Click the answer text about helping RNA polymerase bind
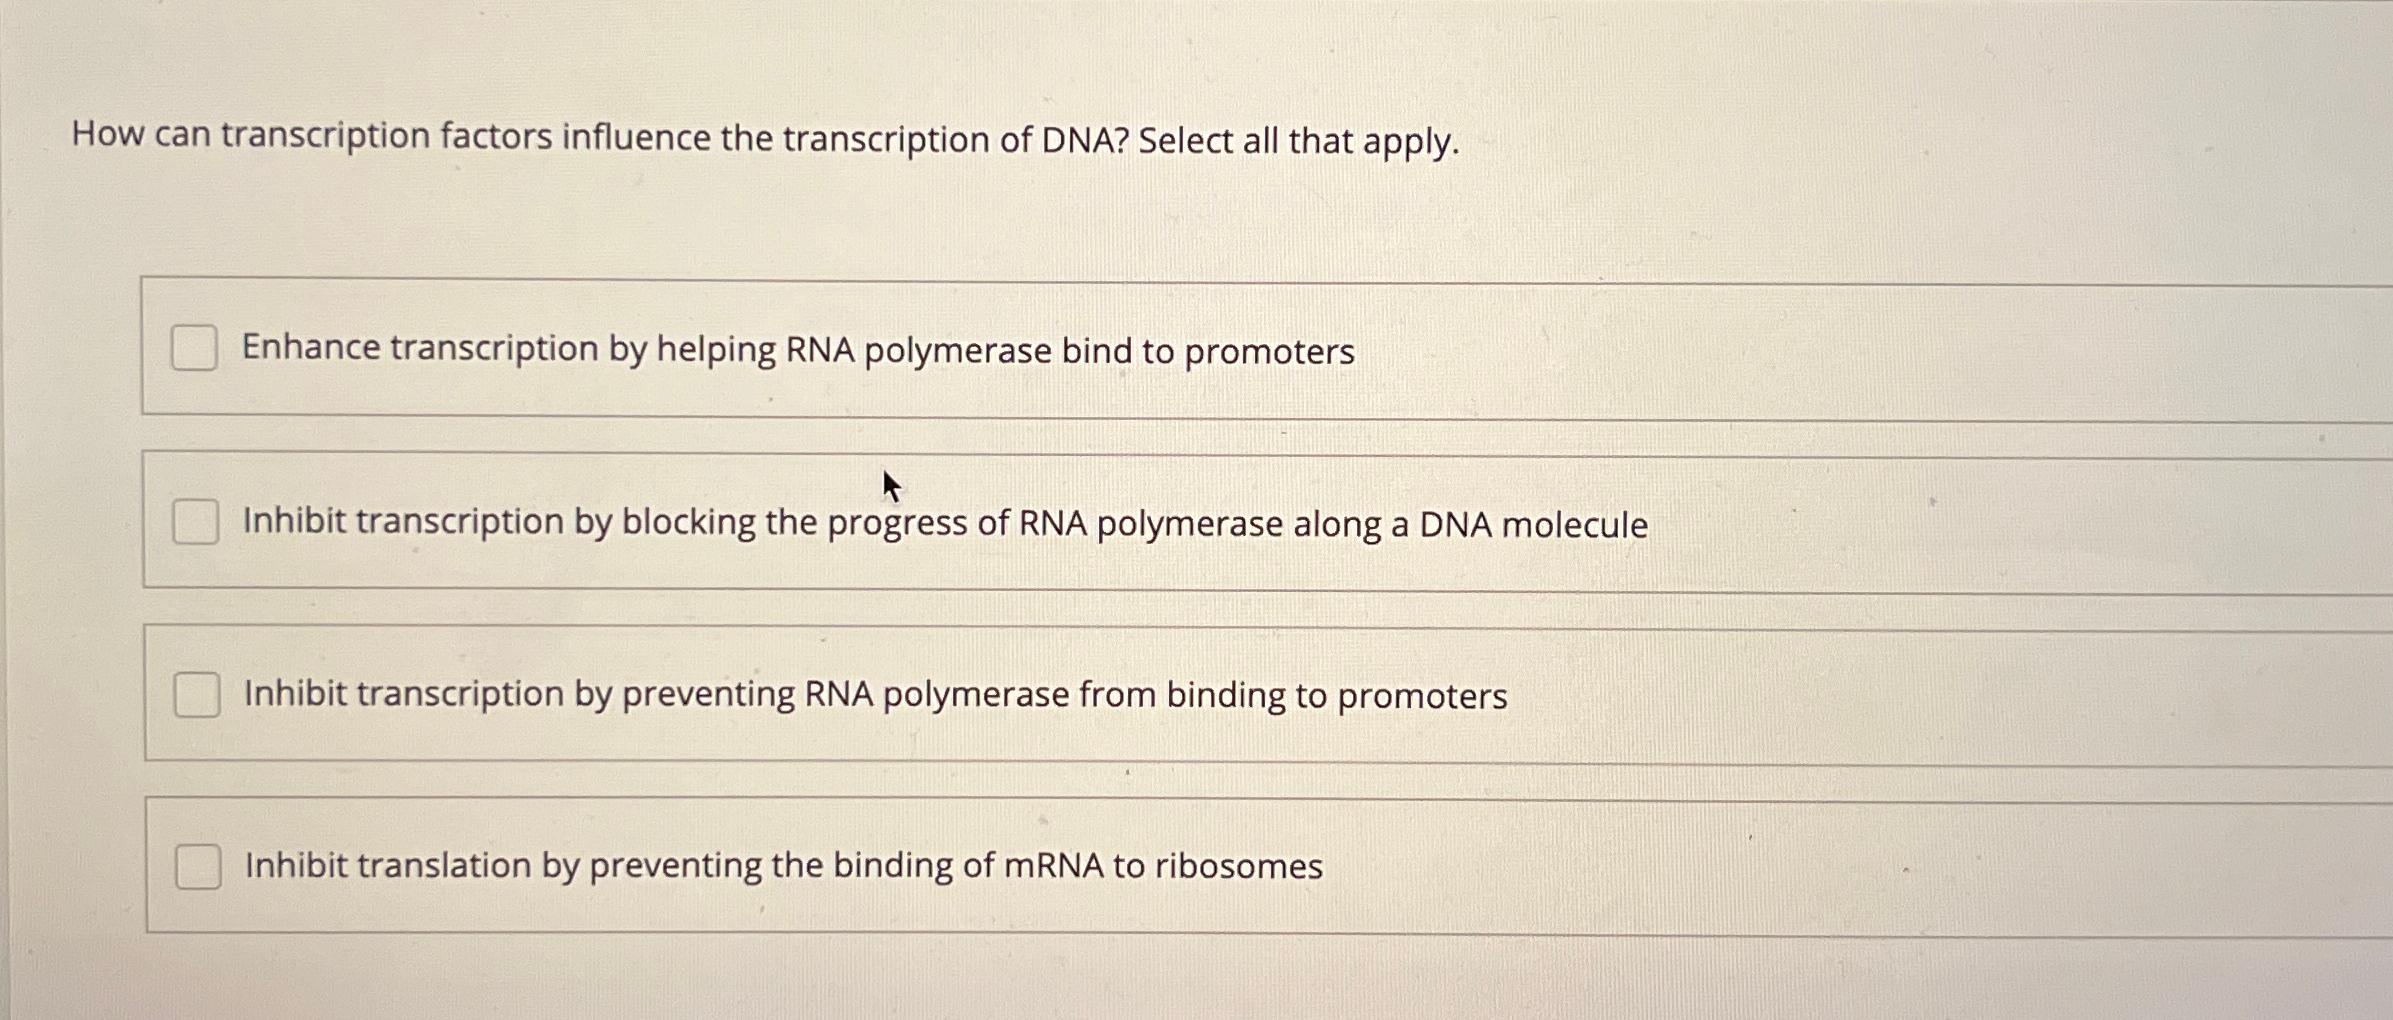This screenshot has height=1020, width=2393. 795,350
